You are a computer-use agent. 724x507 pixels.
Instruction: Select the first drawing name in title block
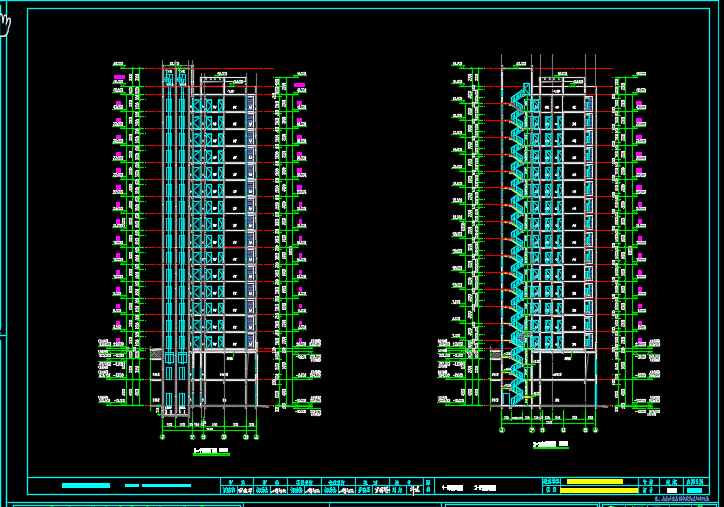click(452, 488)
